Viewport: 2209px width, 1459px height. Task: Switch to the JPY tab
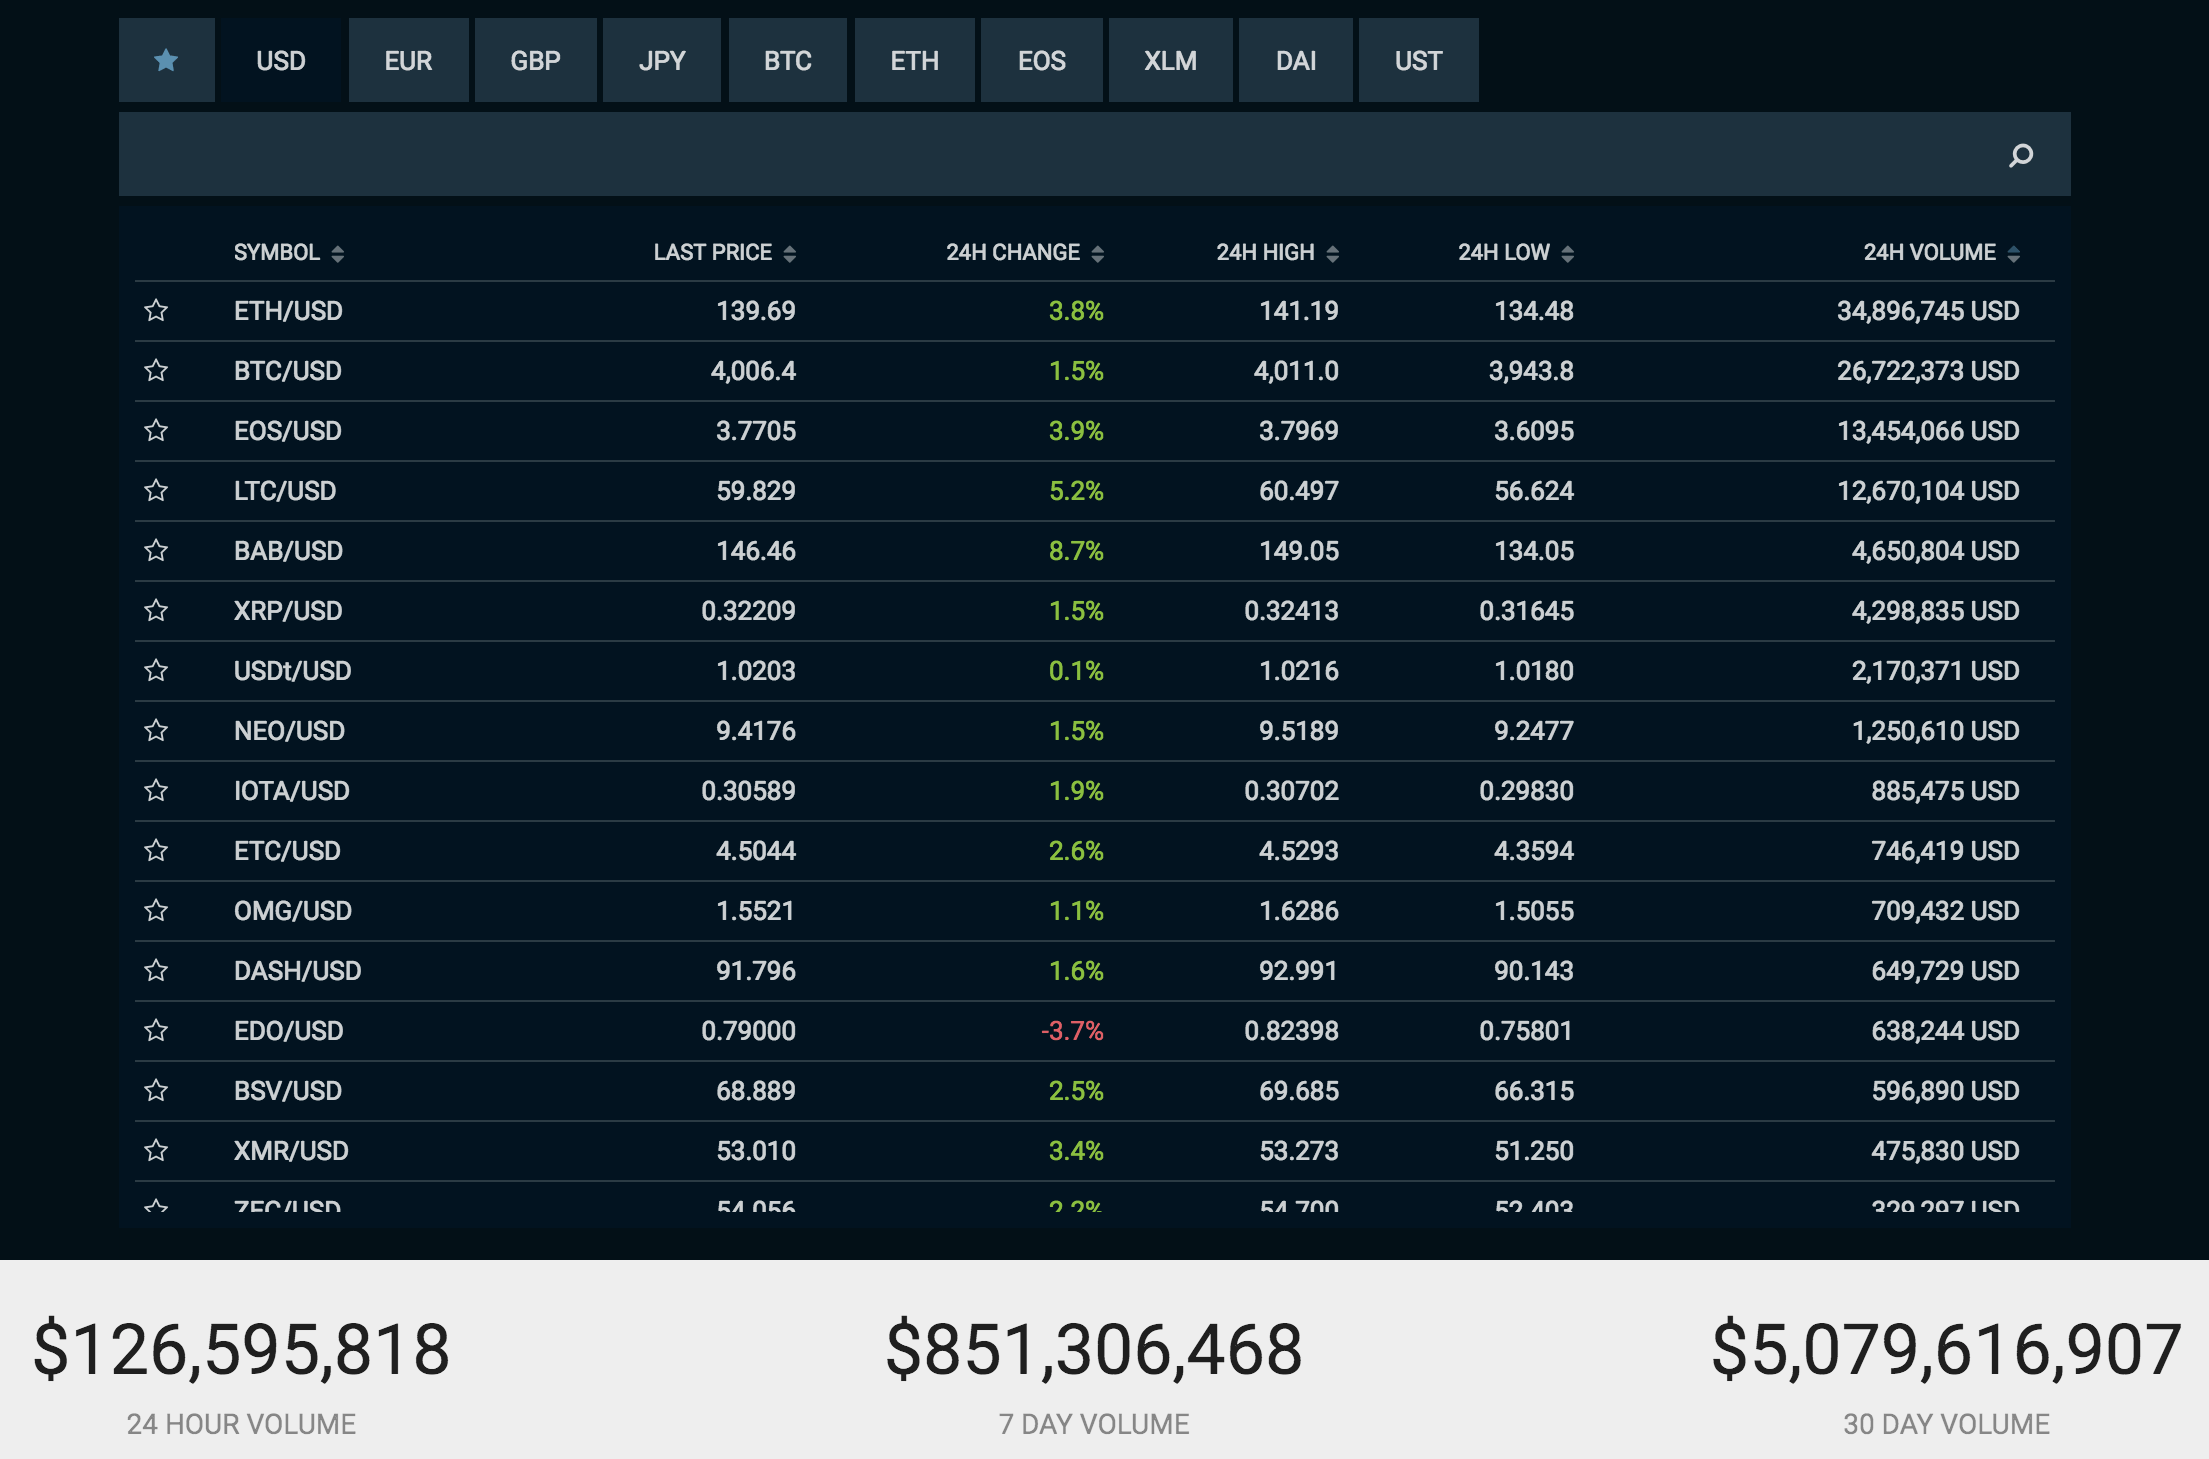[x=661, y=60]
